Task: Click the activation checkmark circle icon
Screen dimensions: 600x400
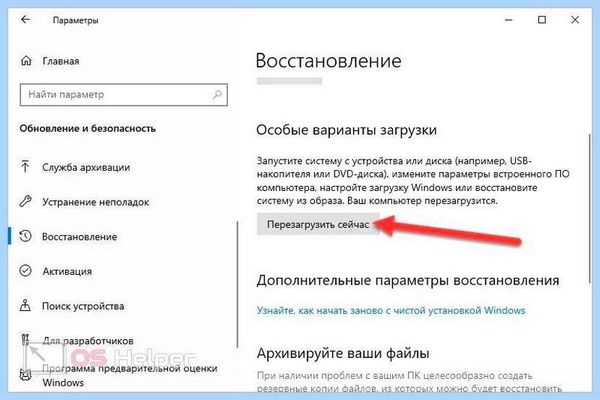Action: (26, 271)
